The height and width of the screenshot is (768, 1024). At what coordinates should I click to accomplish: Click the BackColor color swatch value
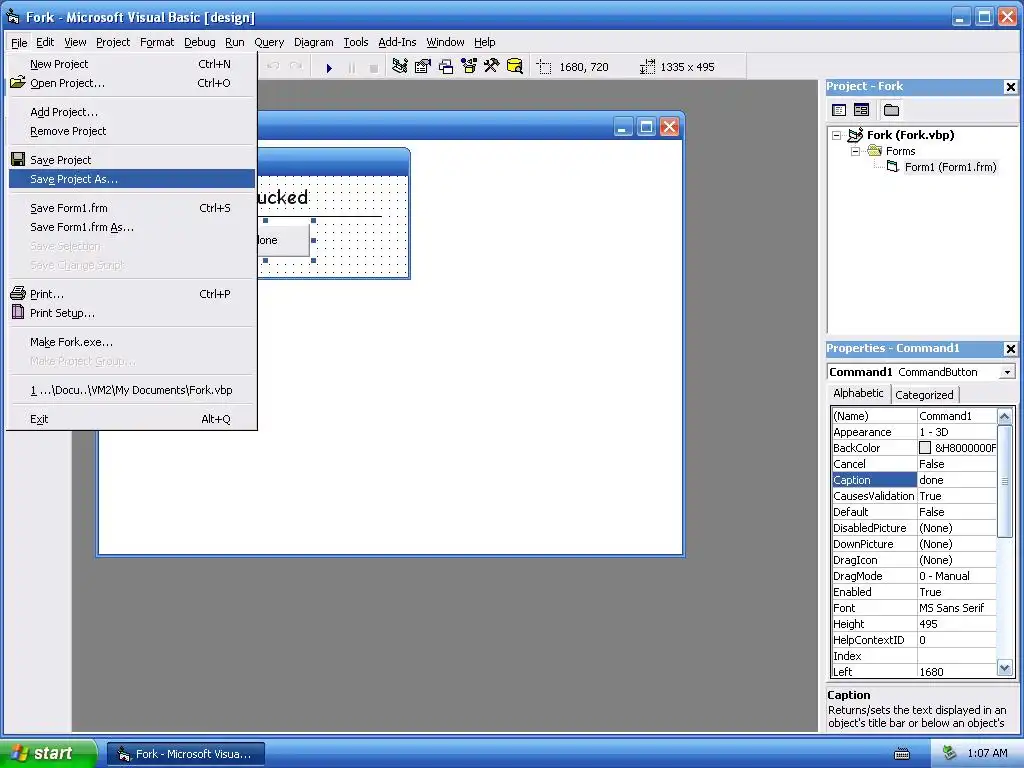[x=925, y=448]
